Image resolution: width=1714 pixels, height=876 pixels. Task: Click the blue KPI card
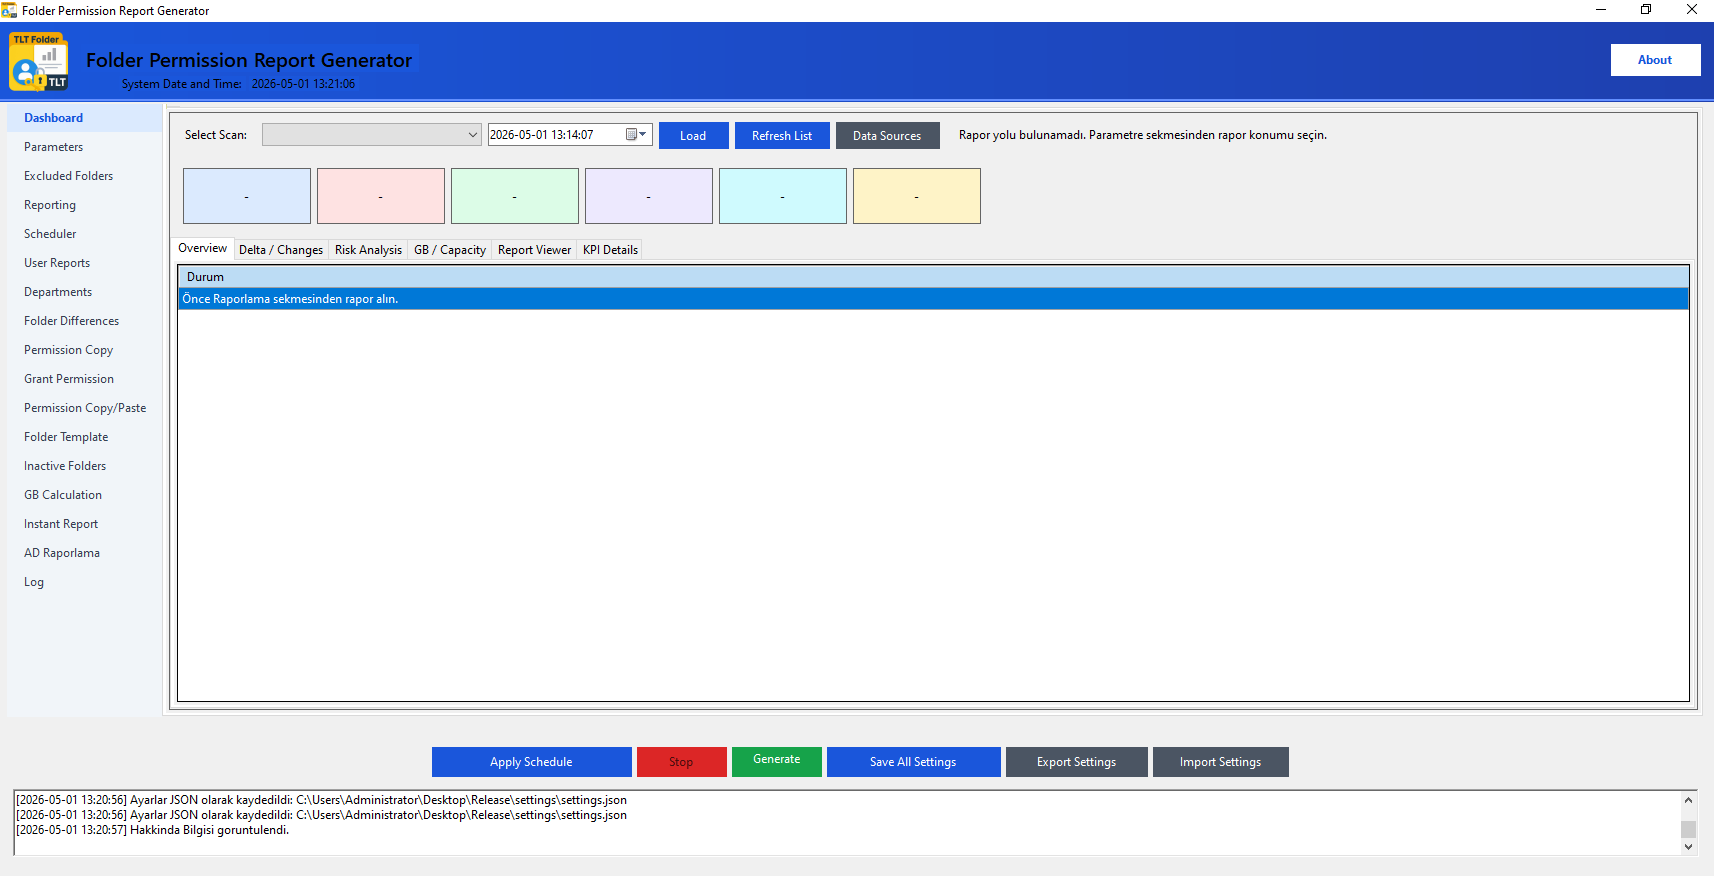point(247,196)
